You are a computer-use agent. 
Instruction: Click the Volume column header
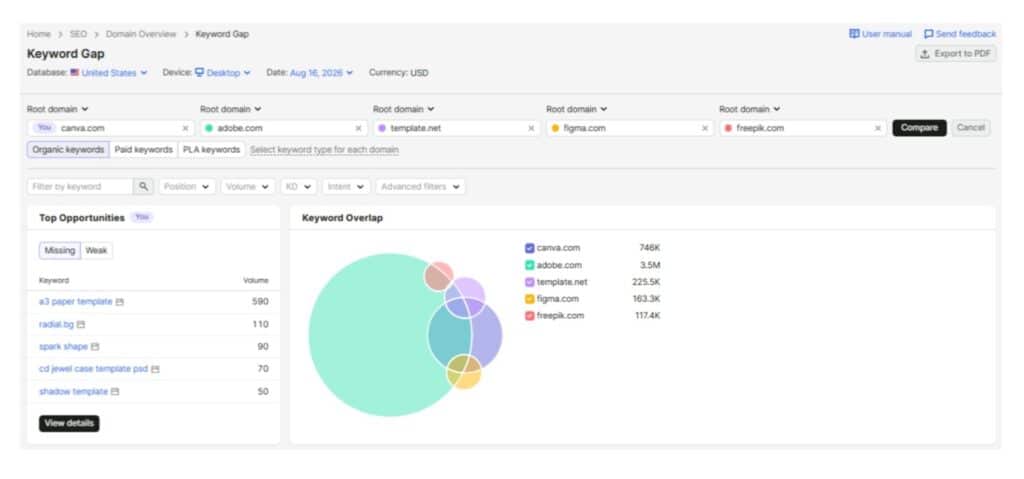(x=256, y=280)
